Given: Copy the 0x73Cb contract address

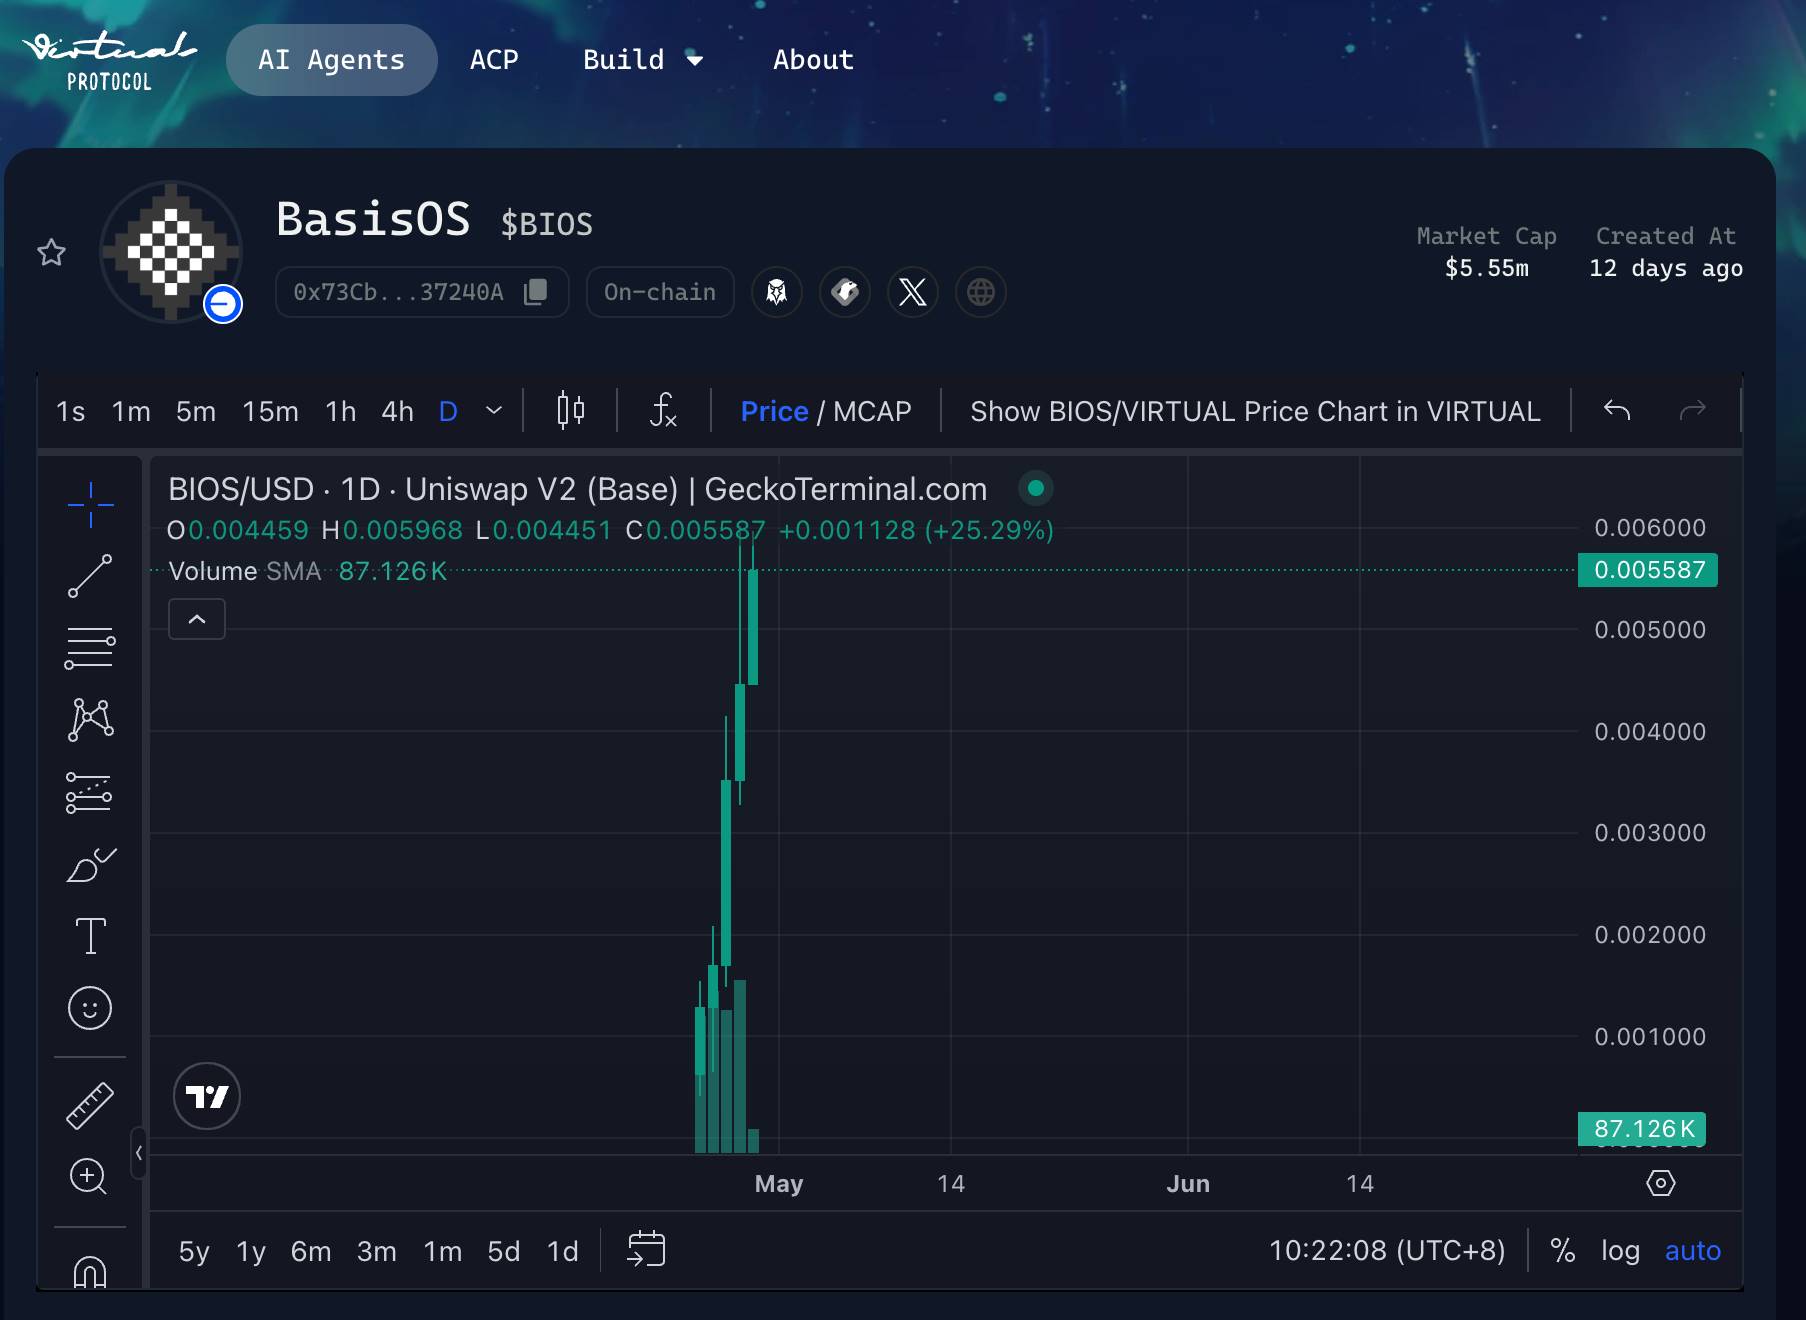Looking at the screenshot, I should point(536,292).
